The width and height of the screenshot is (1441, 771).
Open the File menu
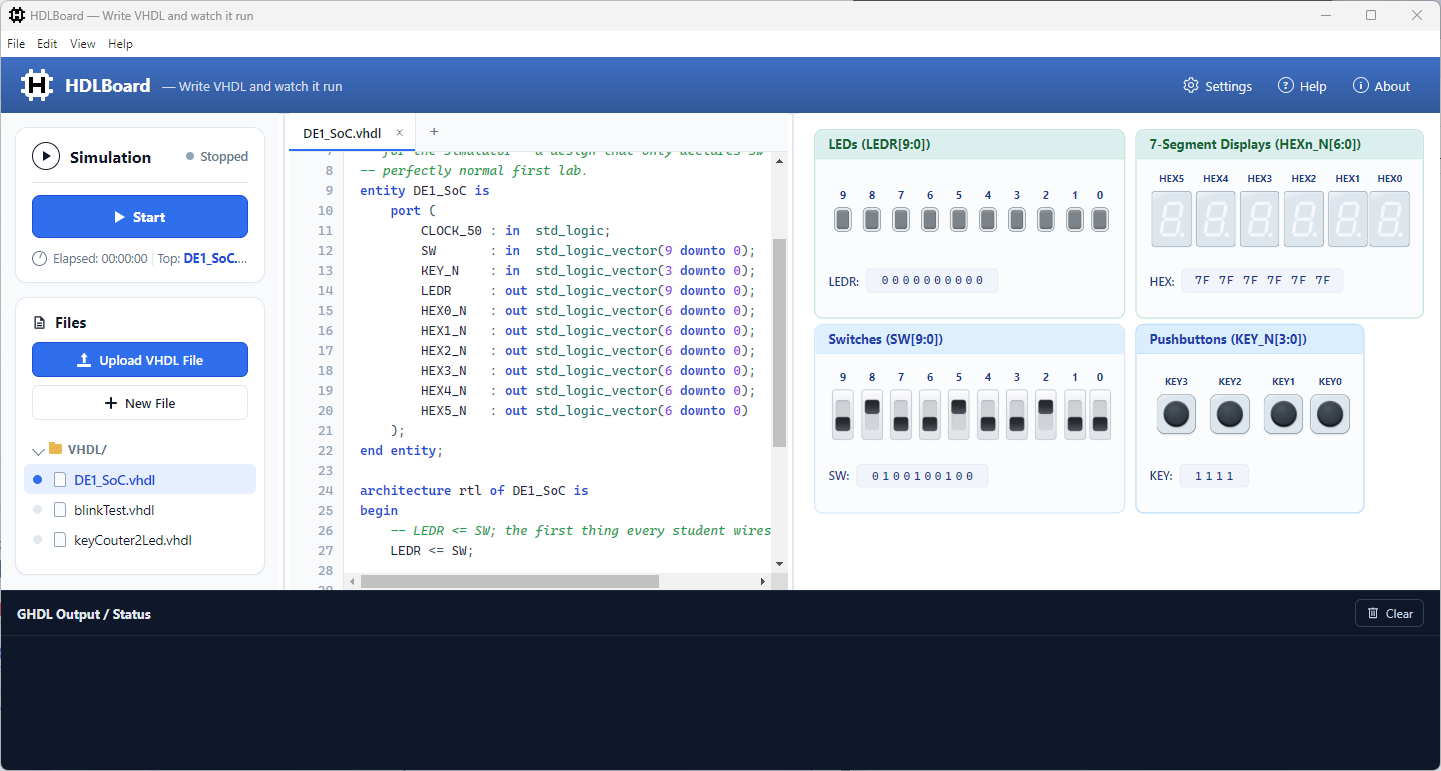coord(16,44)
